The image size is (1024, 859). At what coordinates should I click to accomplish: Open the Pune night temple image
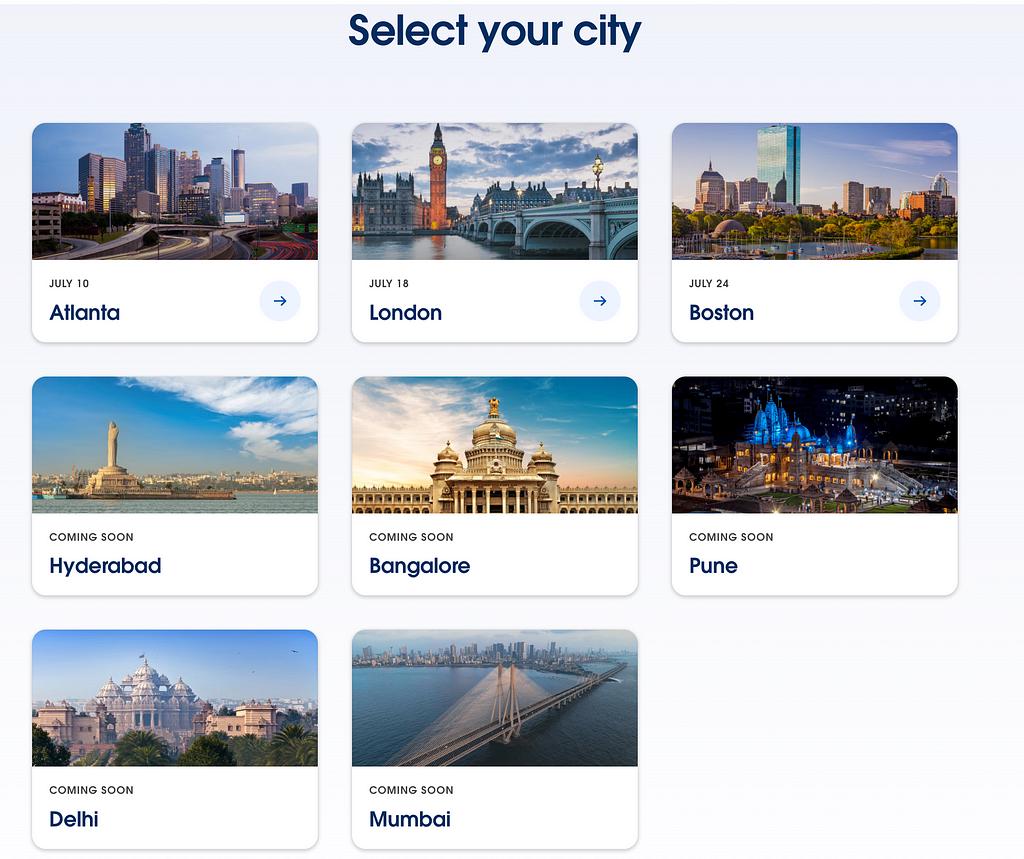pyautogui.click(x=815, y=445)
